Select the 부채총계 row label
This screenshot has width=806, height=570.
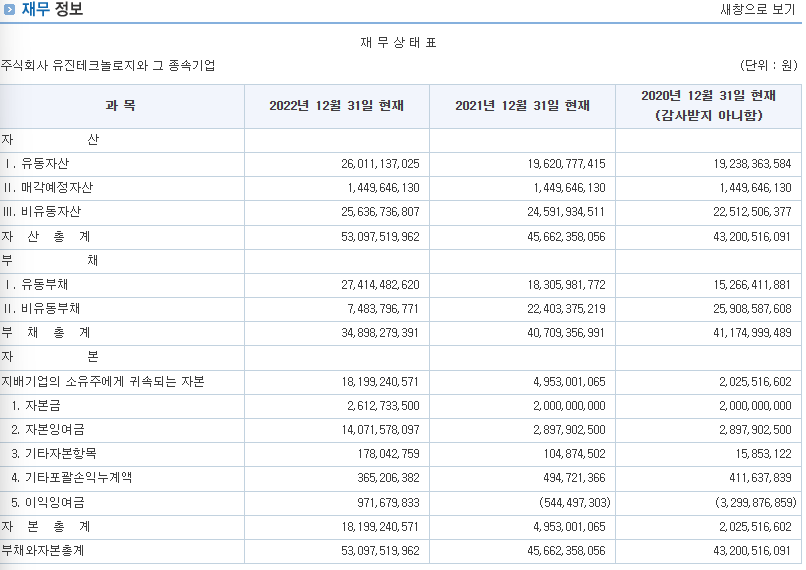(x=46, y=333)
